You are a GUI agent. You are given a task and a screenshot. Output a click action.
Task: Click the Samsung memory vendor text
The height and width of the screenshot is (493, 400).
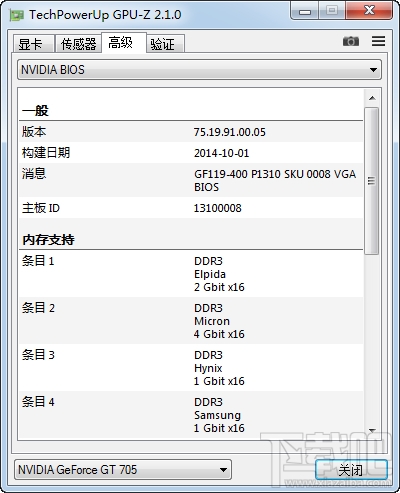(x=217, y=415)
